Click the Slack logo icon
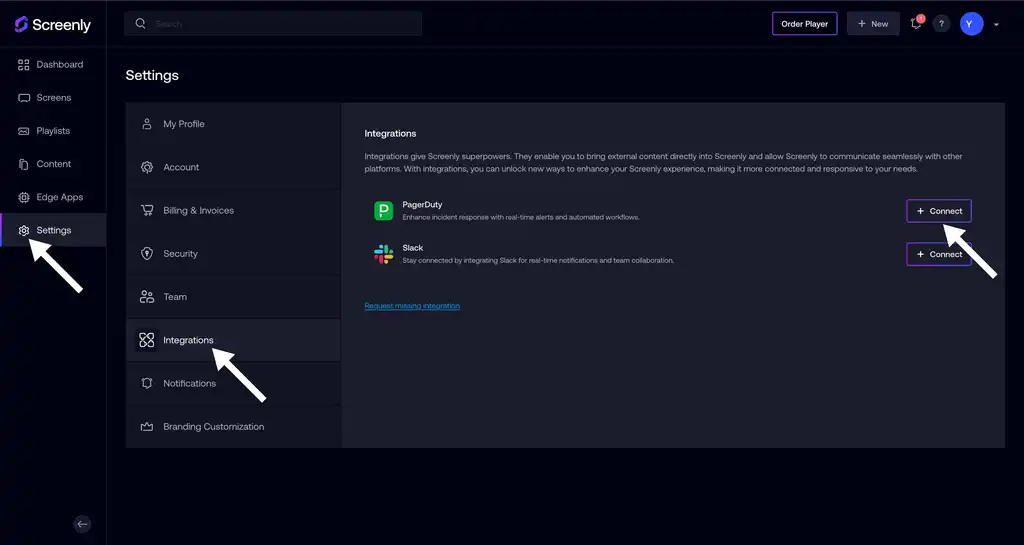The height and width of the screenshot is (545, 1024). (383, 254)
